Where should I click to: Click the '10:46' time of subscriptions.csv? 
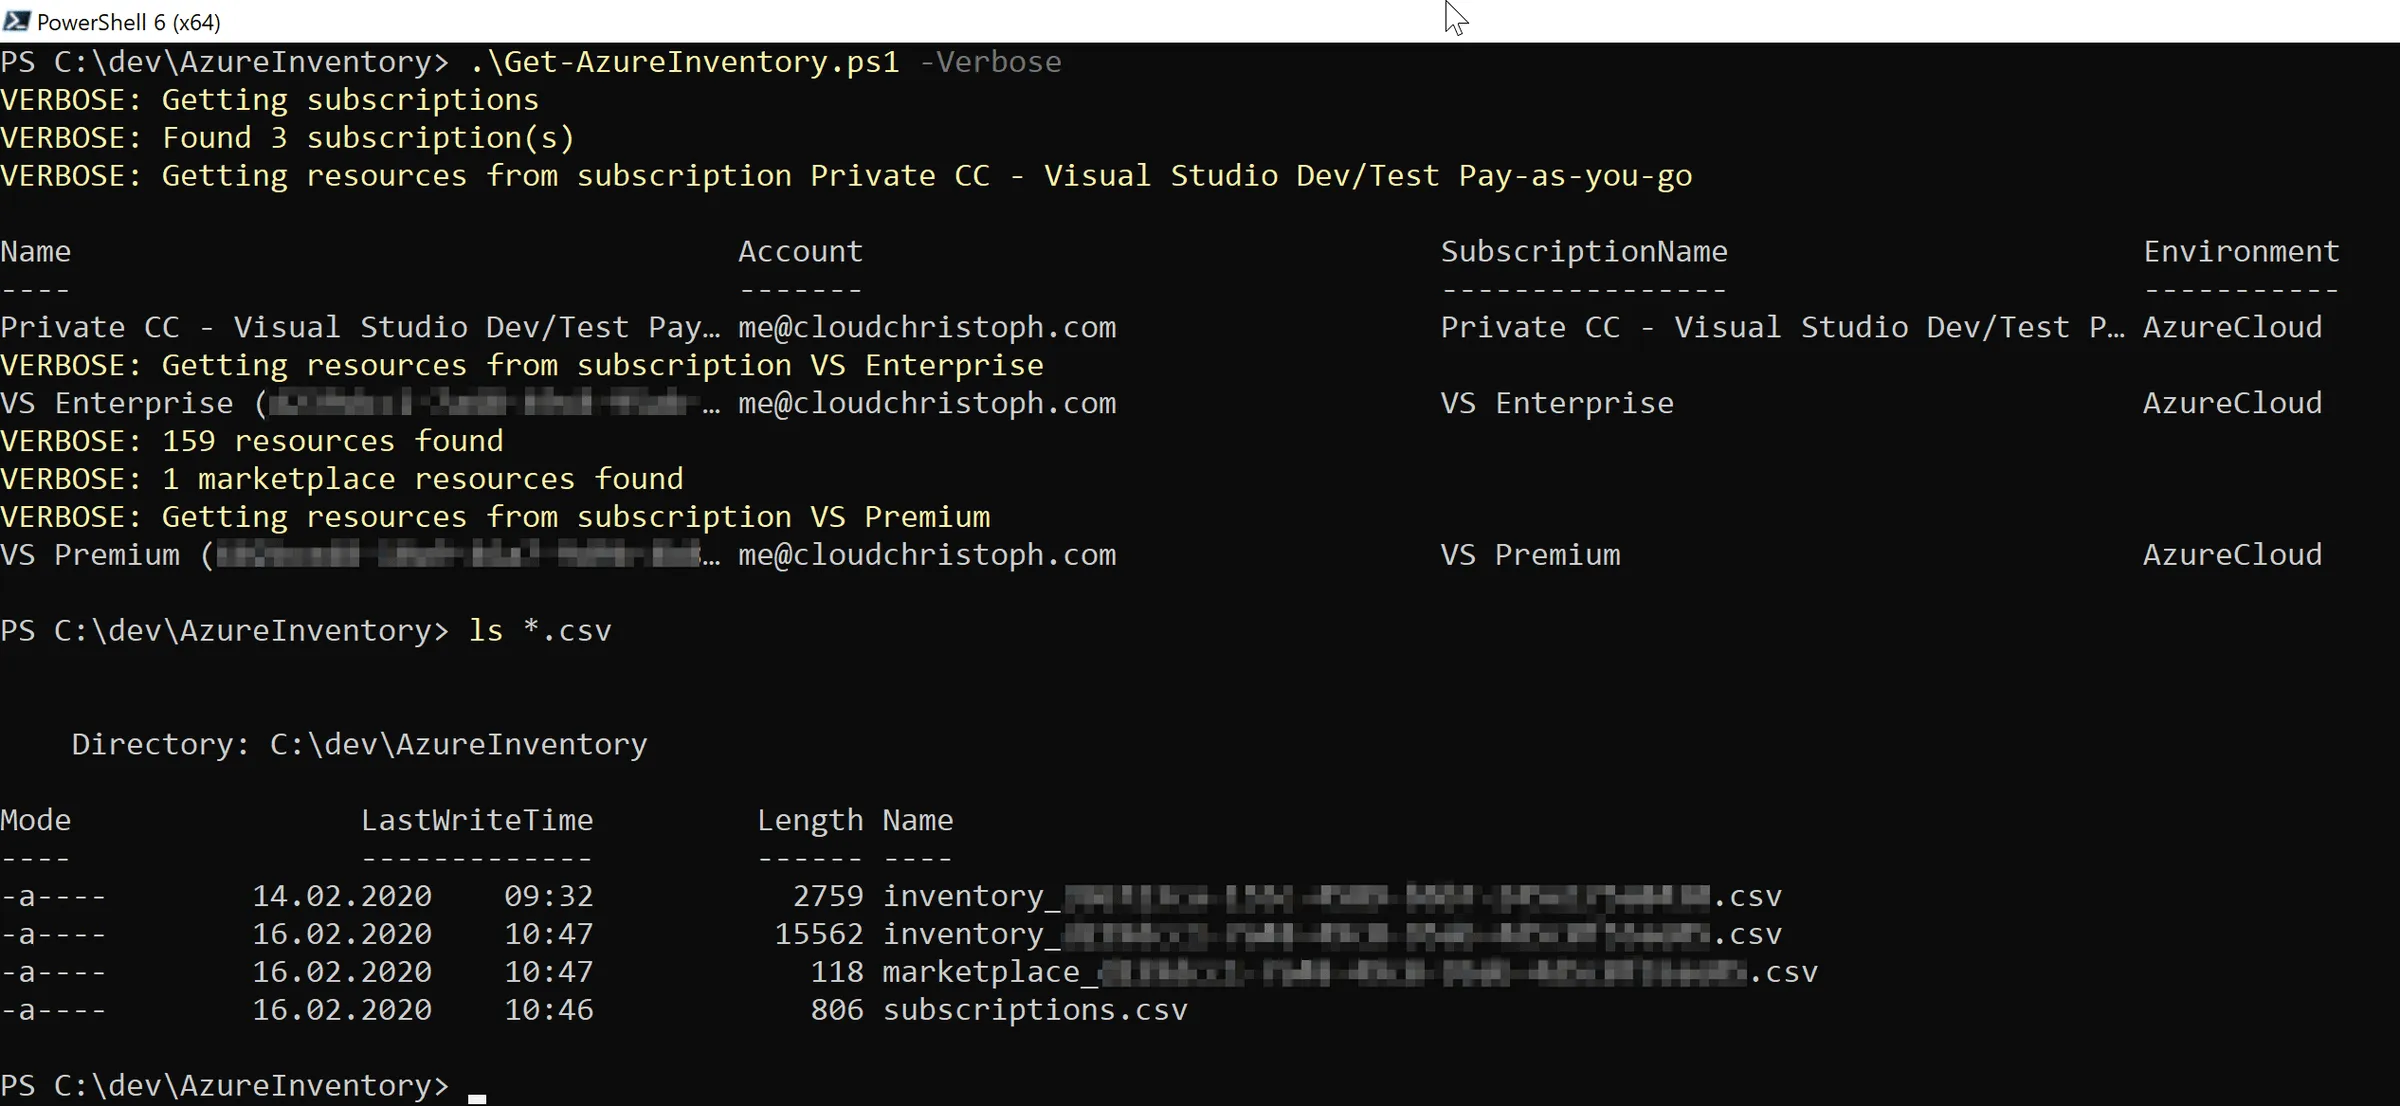(549, 1010)
